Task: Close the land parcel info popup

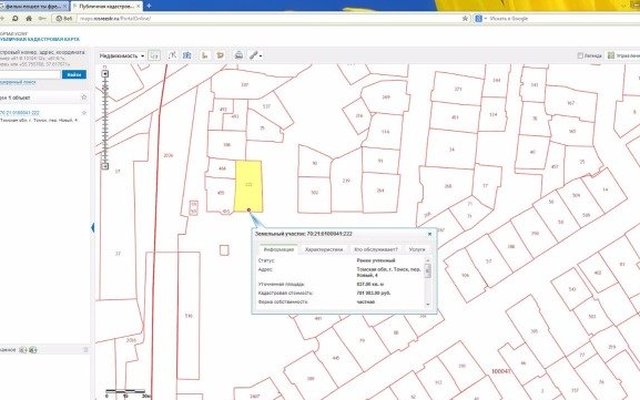Action: tap(429, 234)
